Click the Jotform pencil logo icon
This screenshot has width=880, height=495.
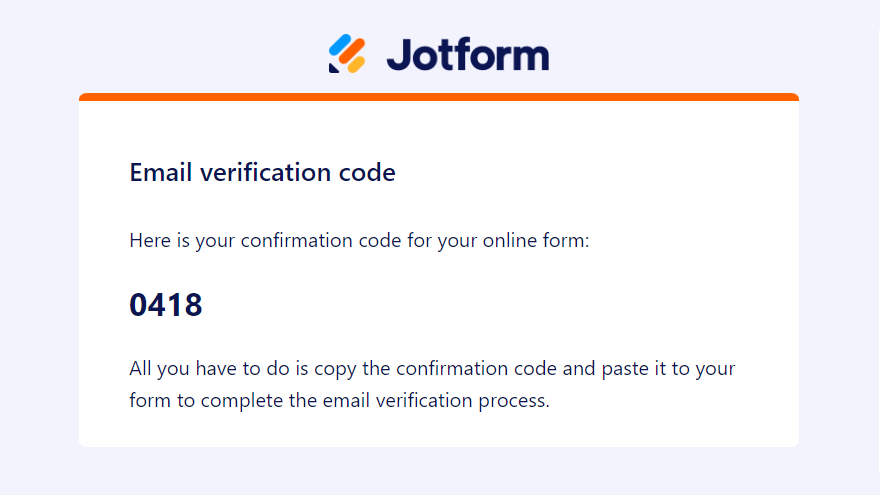pyautogui.click(x=347, y=54)
